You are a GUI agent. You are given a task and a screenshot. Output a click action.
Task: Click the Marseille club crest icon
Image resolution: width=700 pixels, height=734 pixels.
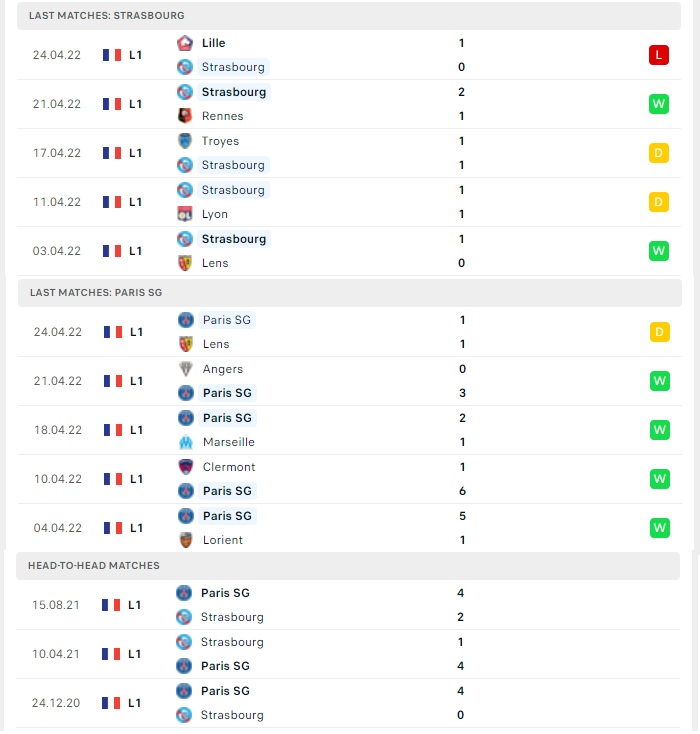pyautogui.click(x=186, y=442)
